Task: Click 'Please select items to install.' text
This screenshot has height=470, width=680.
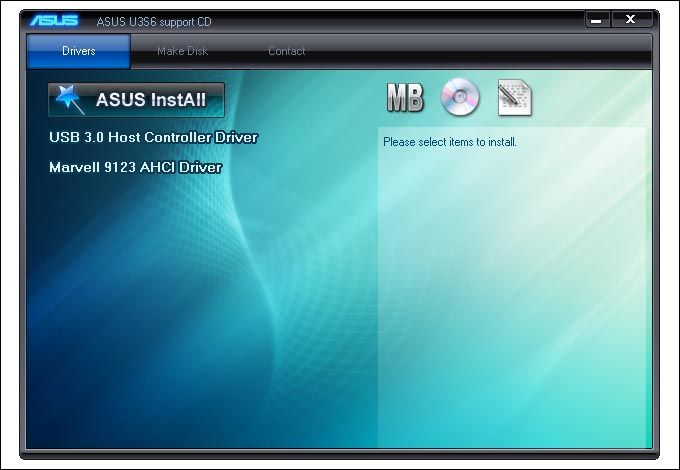Action: point(450,142)
